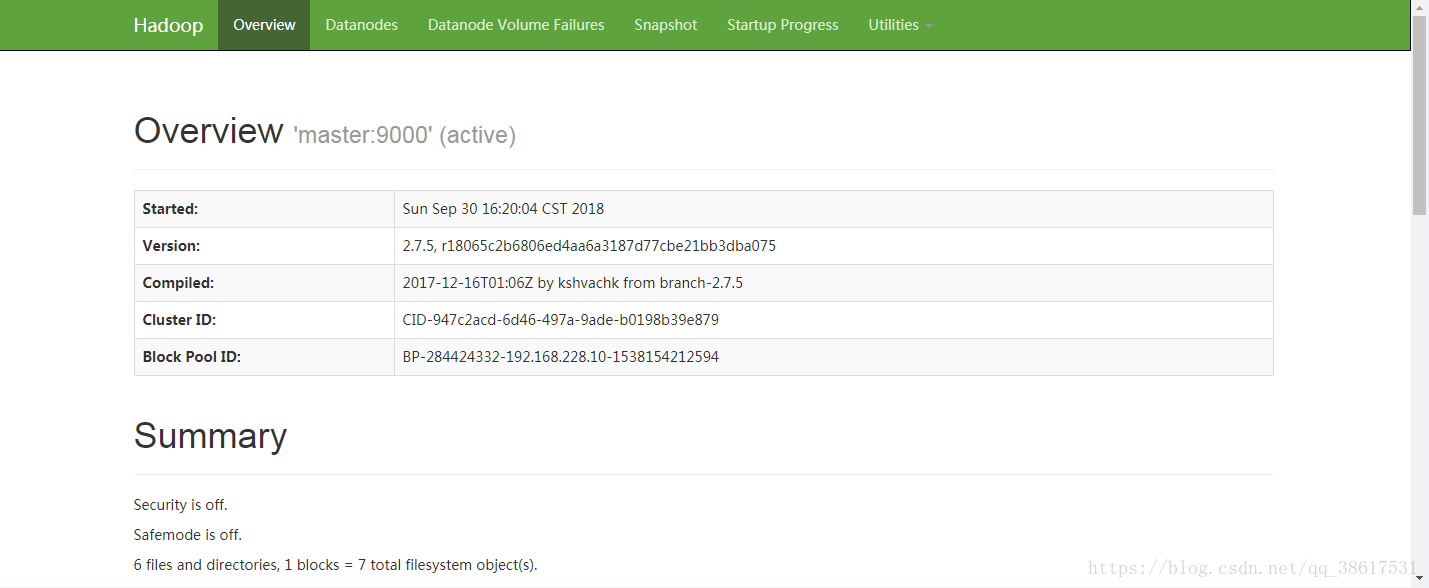Click the value 'BP-284424332-192.168.228.10-1538154212594'

click(x=561, y=357)
